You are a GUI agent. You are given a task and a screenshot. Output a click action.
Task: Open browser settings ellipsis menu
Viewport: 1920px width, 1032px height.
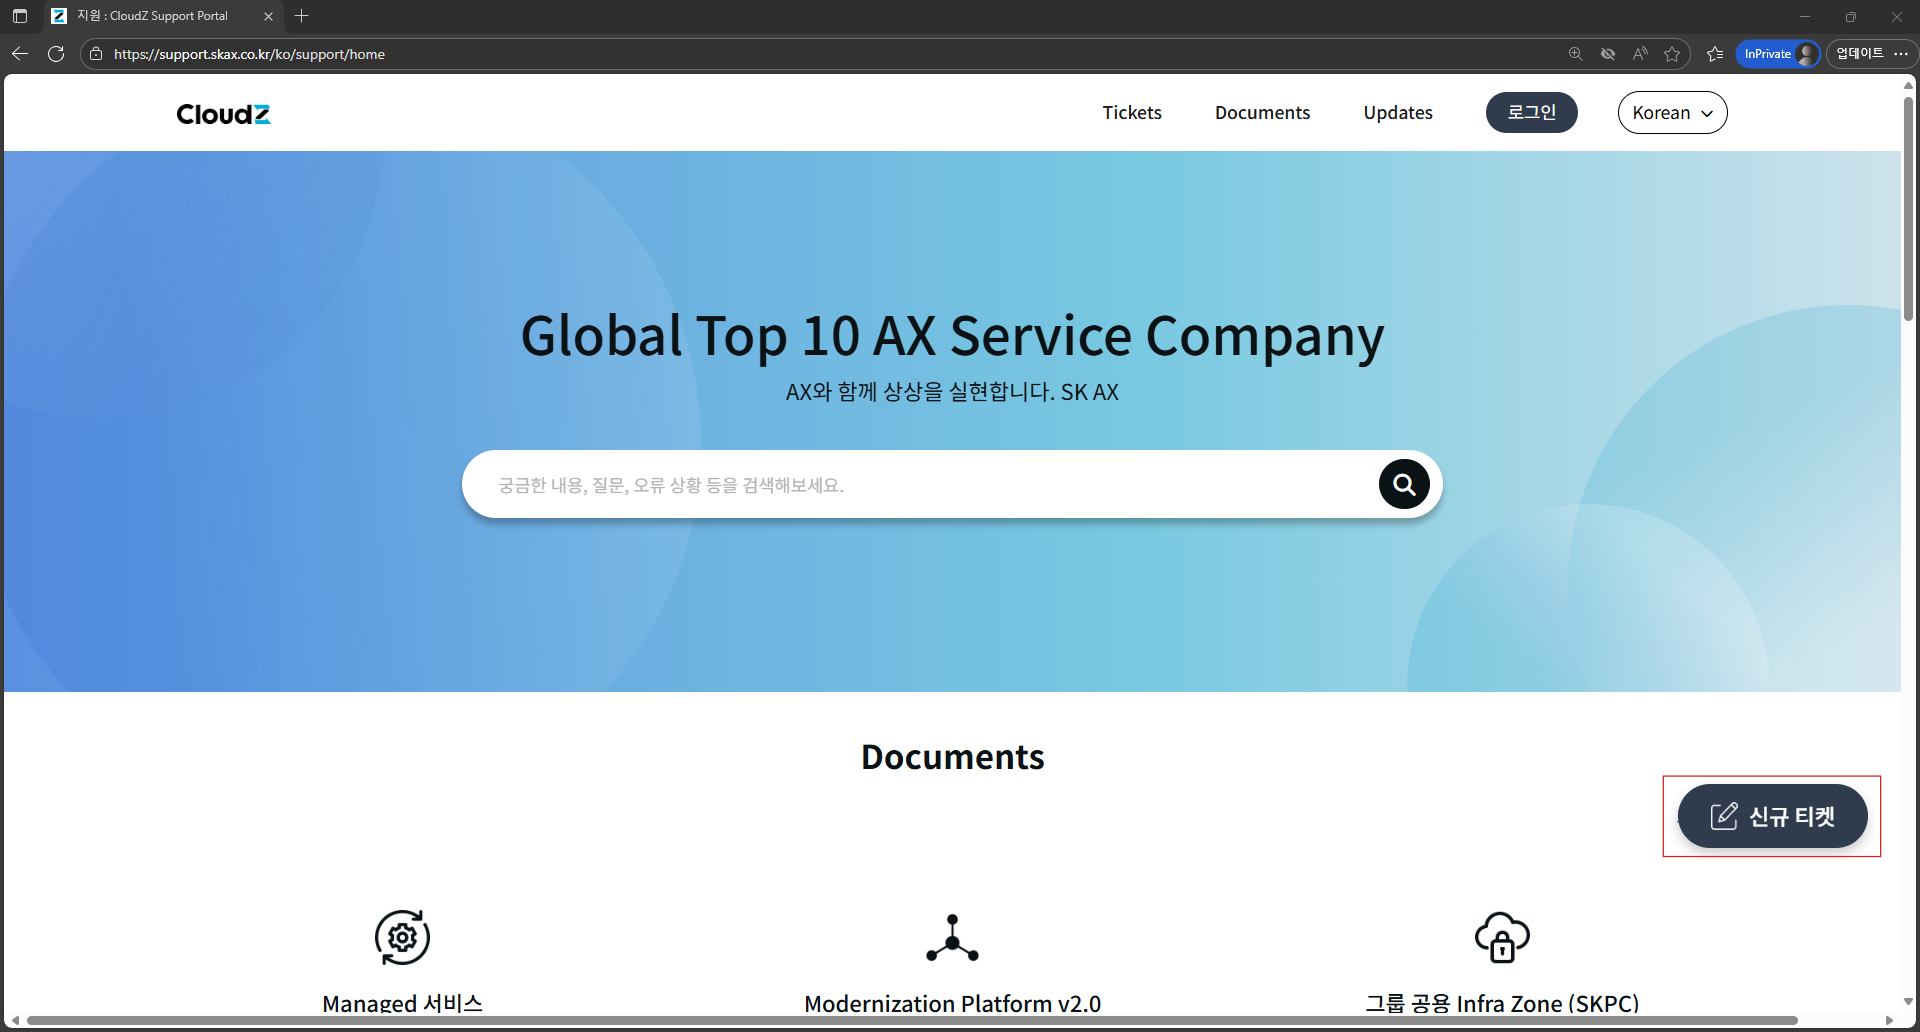click(x=1901, y=54)
